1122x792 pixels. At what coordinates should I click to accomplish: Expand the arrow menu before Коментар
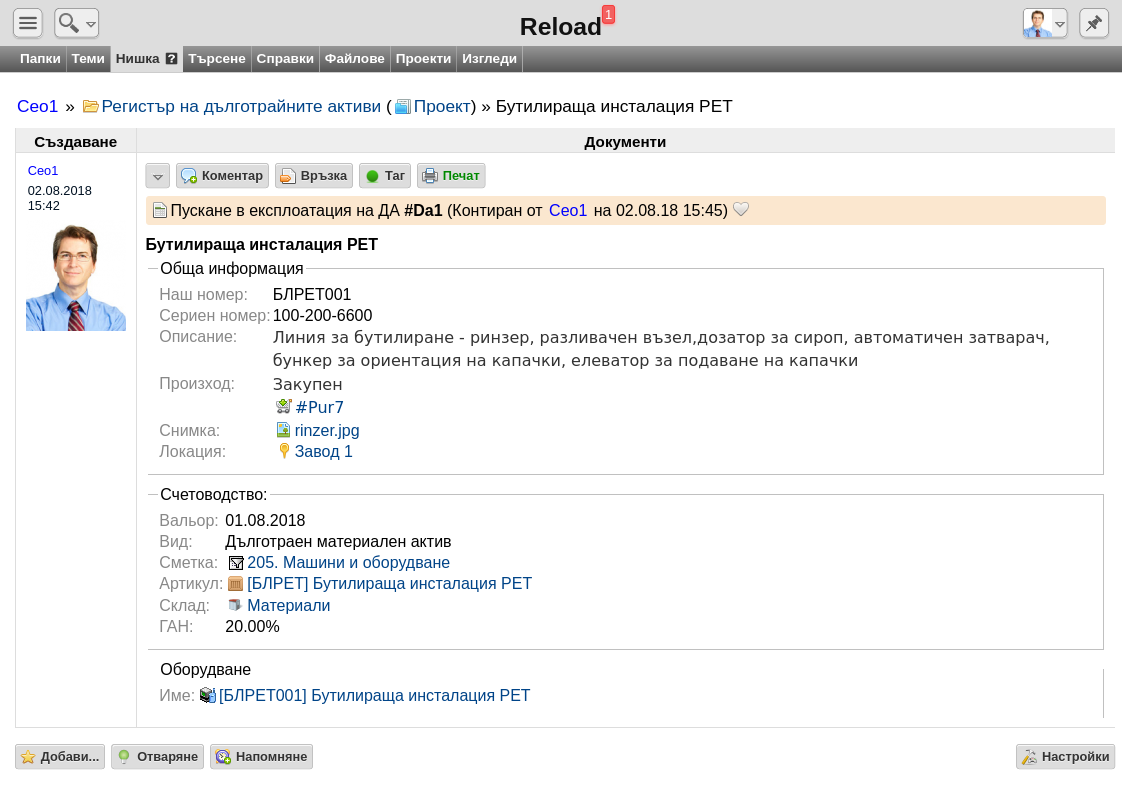pos(157,176)
